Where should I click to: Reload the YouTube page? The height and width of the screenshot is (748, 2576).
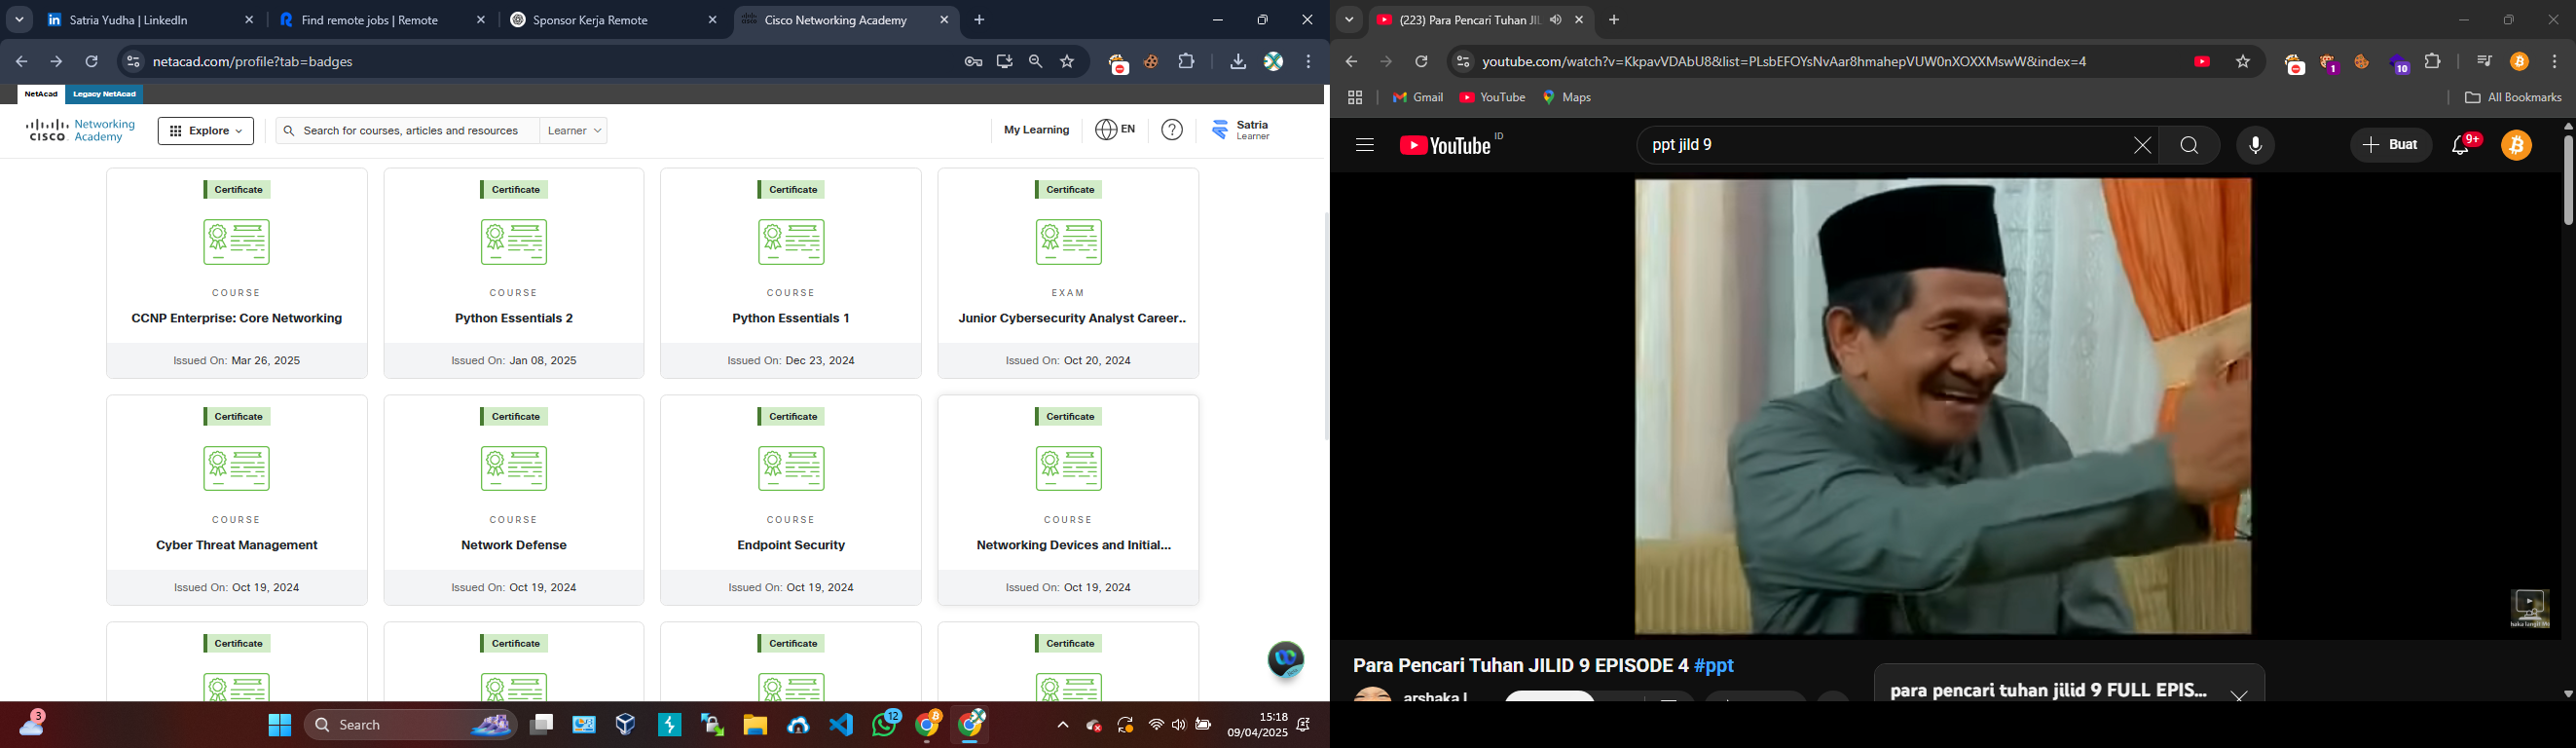pos(1421,62)
